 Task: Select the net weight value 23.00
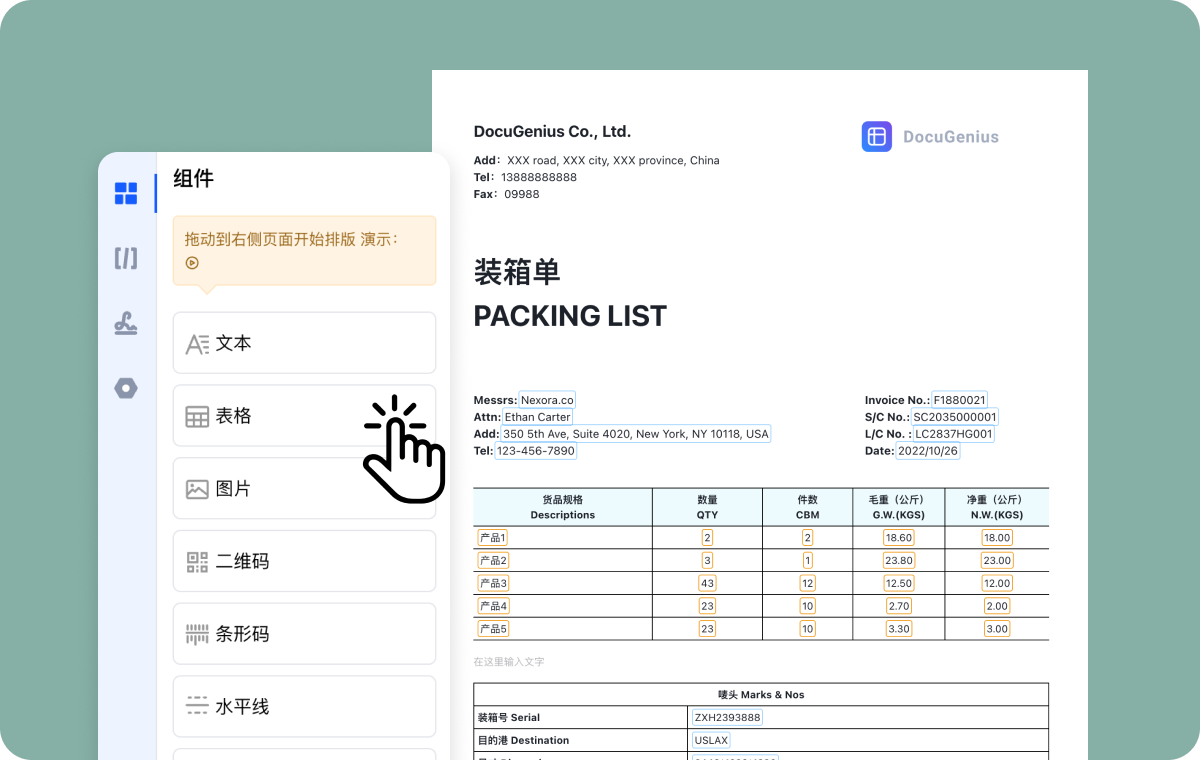point(997,560)
